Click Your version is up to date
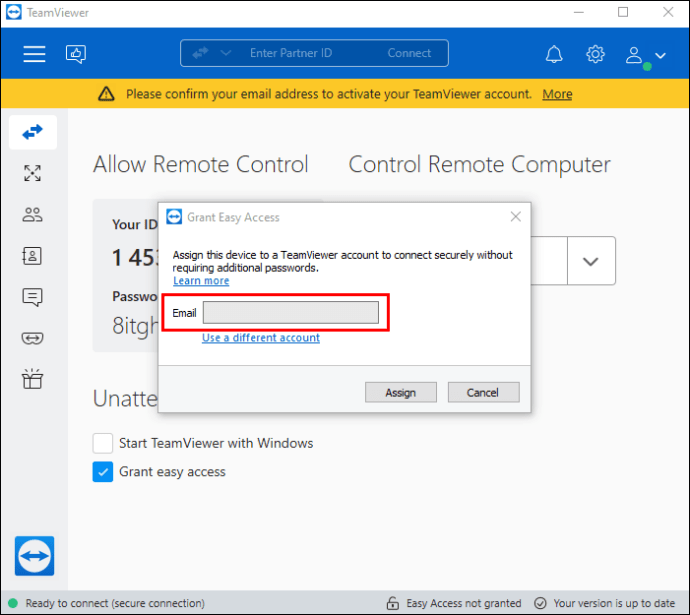Viewport: 690px width, 615px height. point(614,603)
